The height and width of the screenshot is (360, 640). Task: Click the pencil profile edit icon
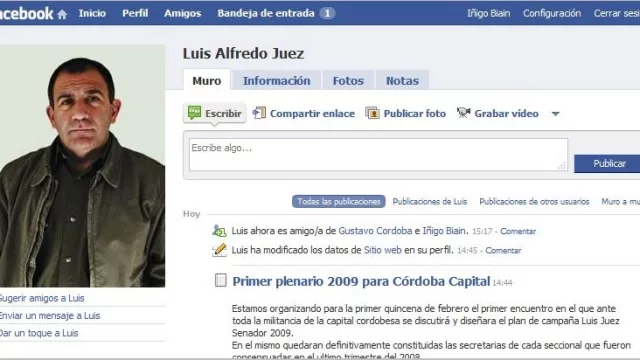pos(220,250)
